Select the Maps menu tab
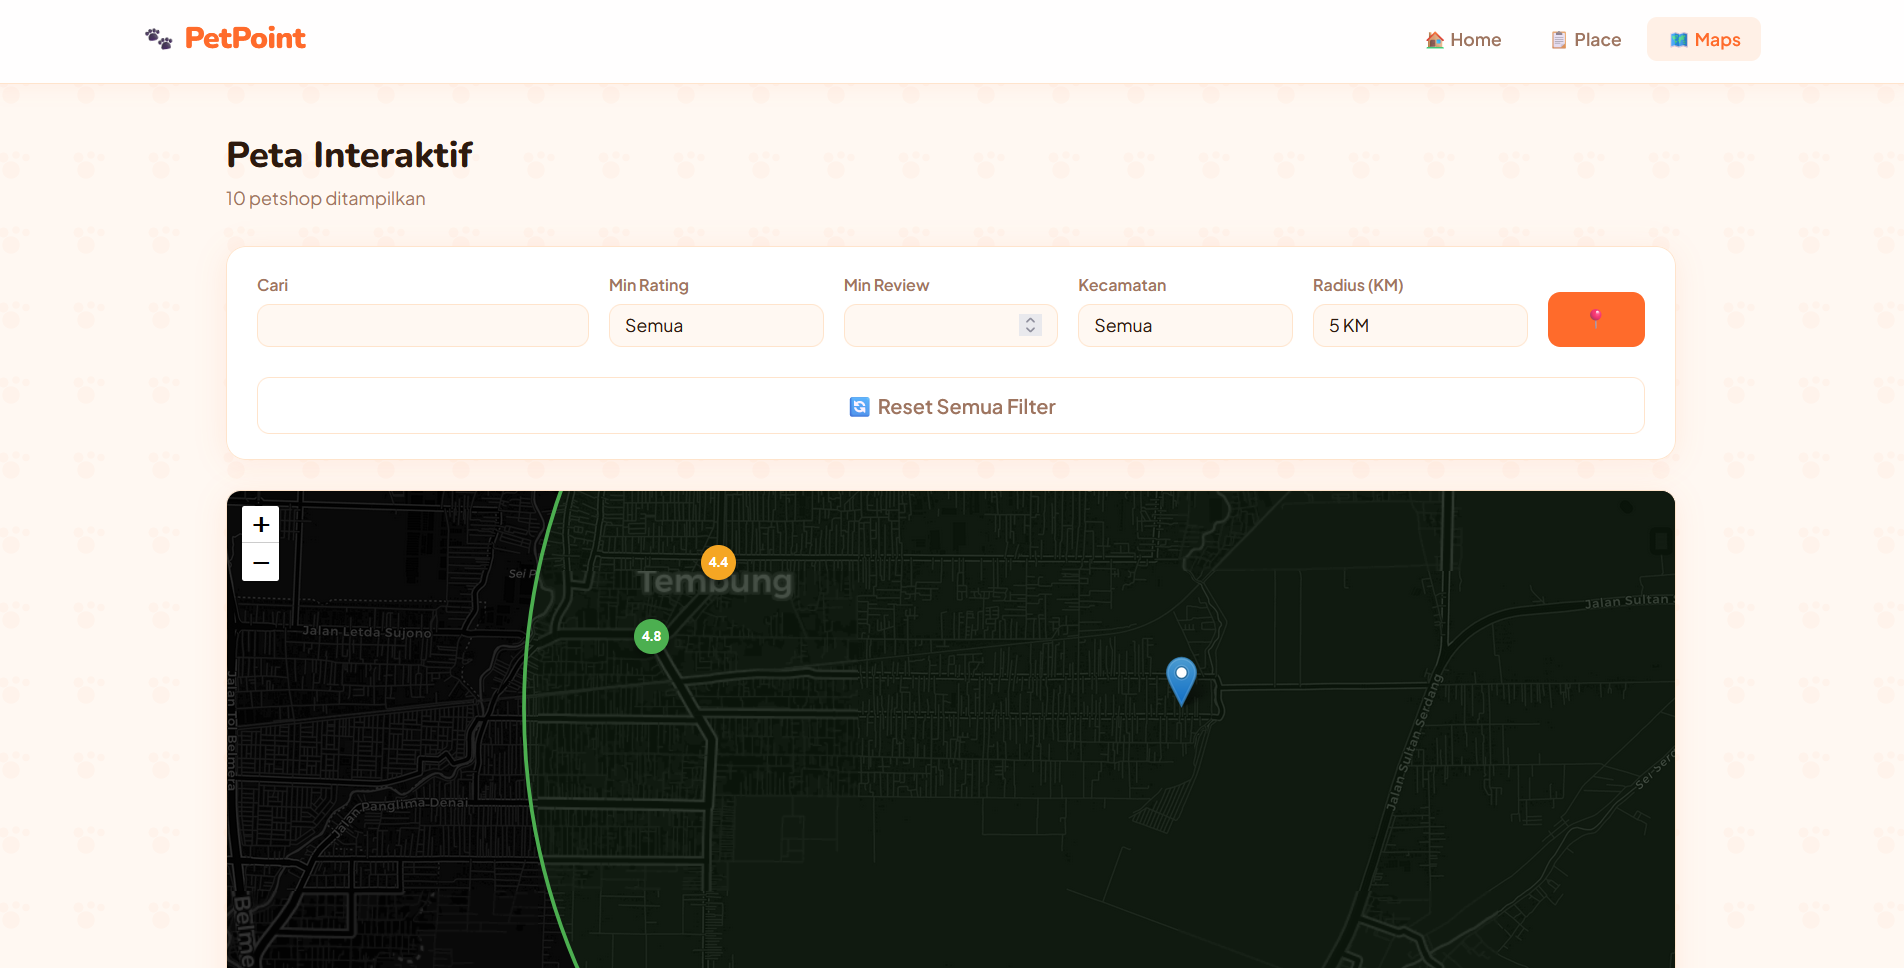 pyautogui.click(x=1704, y=40)
